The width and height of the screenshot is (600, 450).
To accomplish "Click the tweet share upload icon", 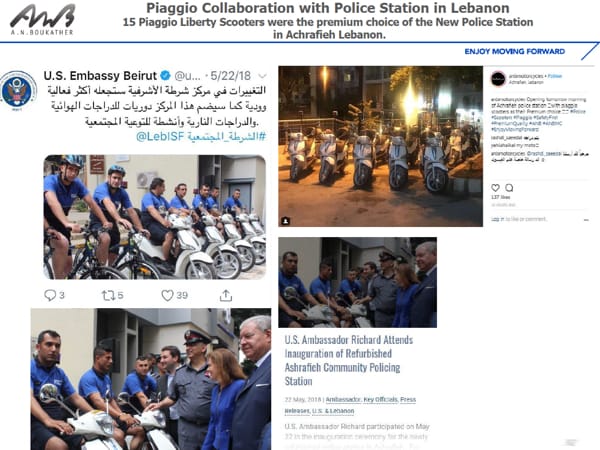I will pyautogui.click(x=226, y=295).
